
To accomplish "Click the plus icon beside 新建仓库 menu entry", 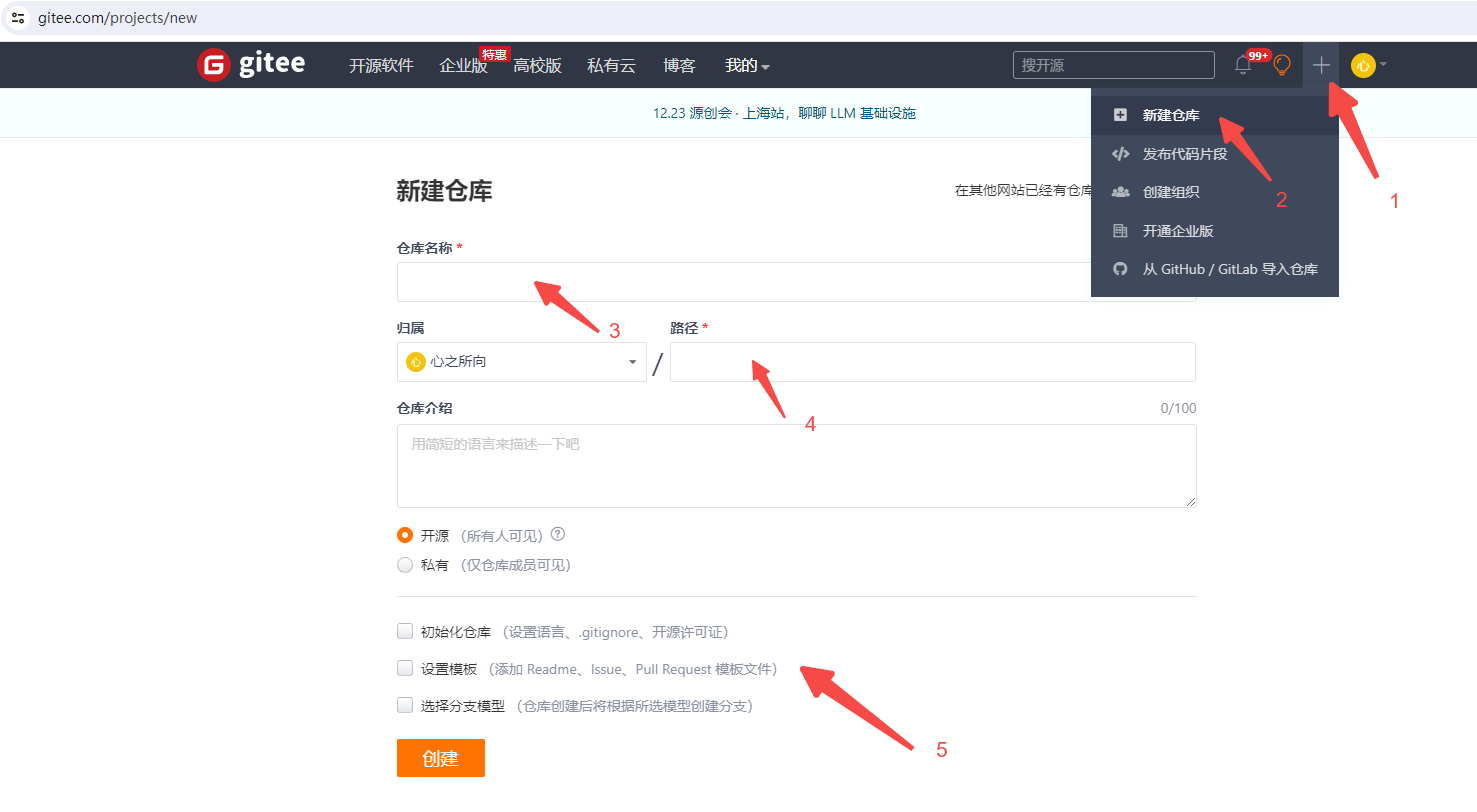I will 1120,115.
